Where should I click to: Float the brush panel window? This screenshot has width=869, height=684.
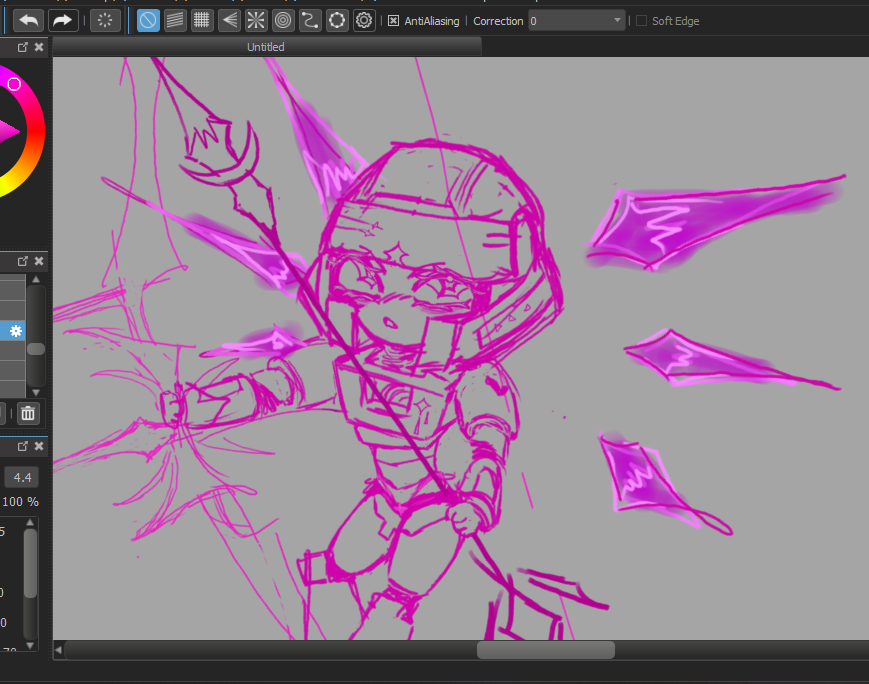pos(23,446)
